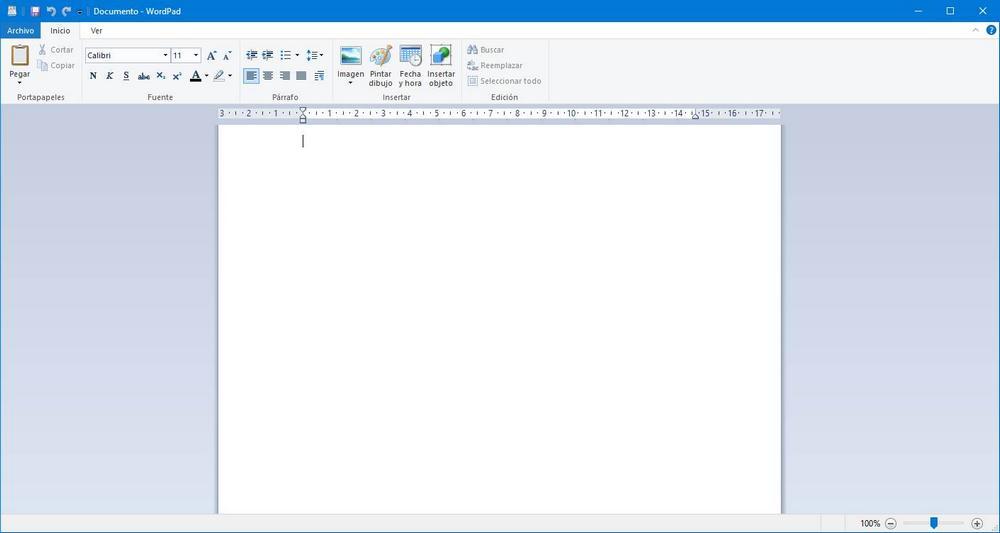The image size is (1000, 533).
Task: Start a bulleted list
Action: (x=286, y=55)
